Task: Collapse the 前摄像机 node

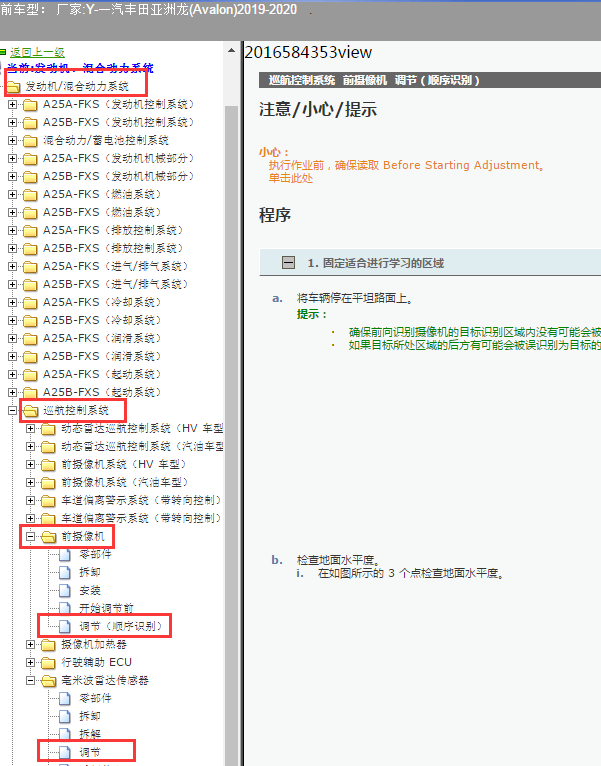Action: pos(31,536)
